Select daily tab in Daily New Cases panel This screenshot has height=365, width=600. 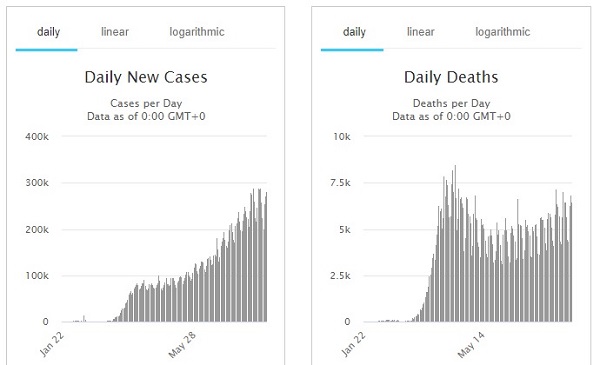click(x=48, y=32)
